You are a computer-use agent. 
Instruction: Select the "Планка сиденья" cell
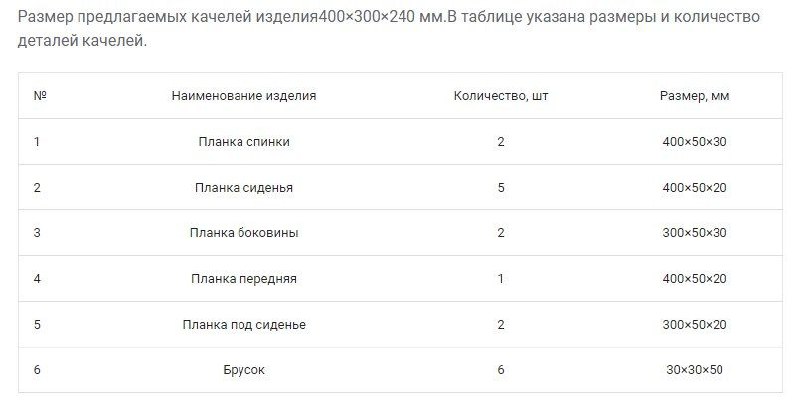(x=244, y=187)
